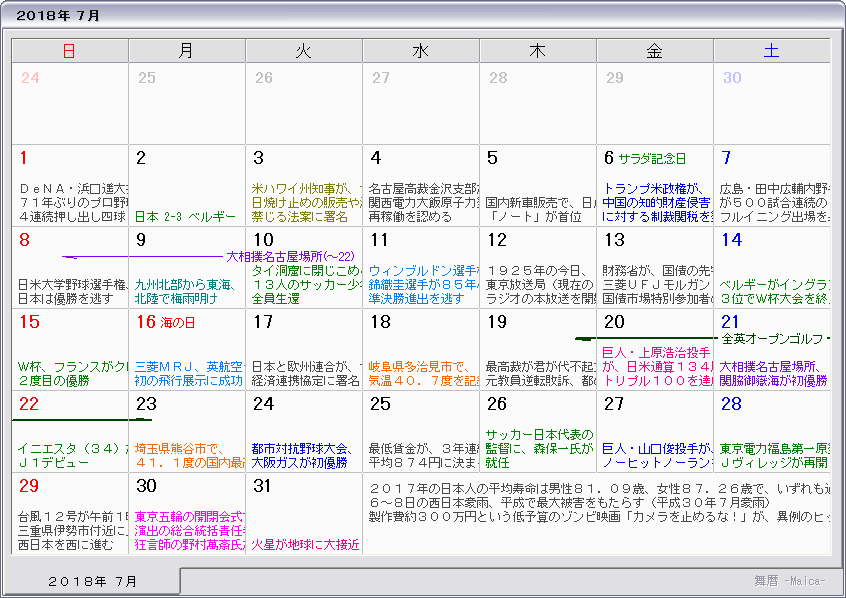Select day 2 date number

tap(141, 158)
